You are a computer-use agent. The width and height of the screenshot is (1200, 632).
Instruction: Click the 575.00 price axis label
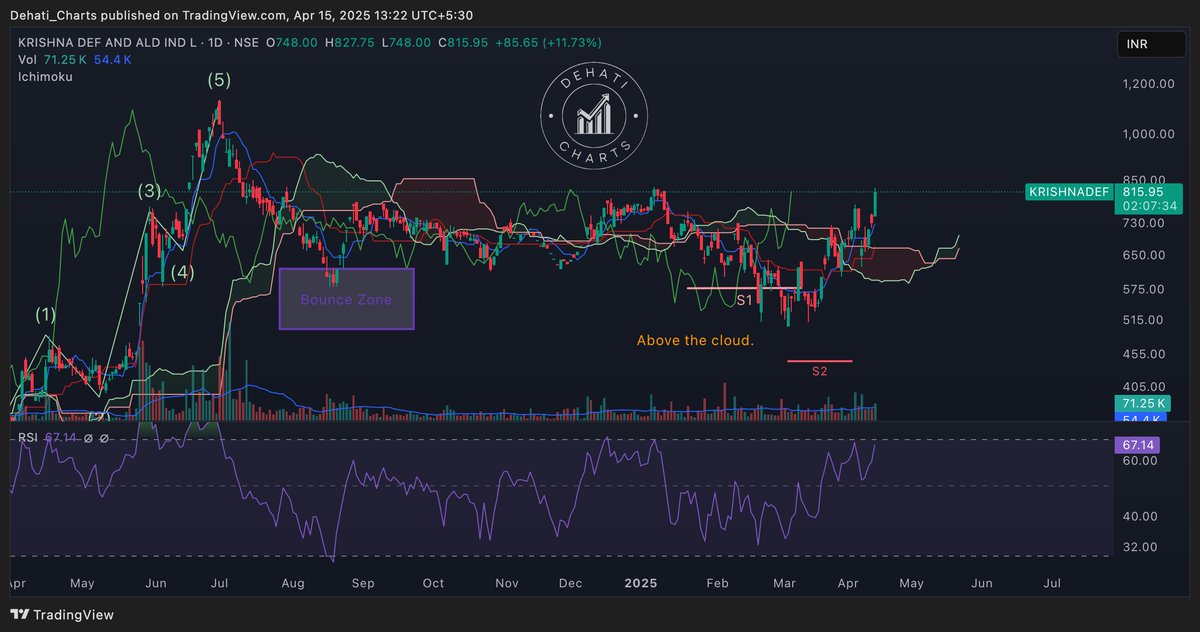[1143, 290]
